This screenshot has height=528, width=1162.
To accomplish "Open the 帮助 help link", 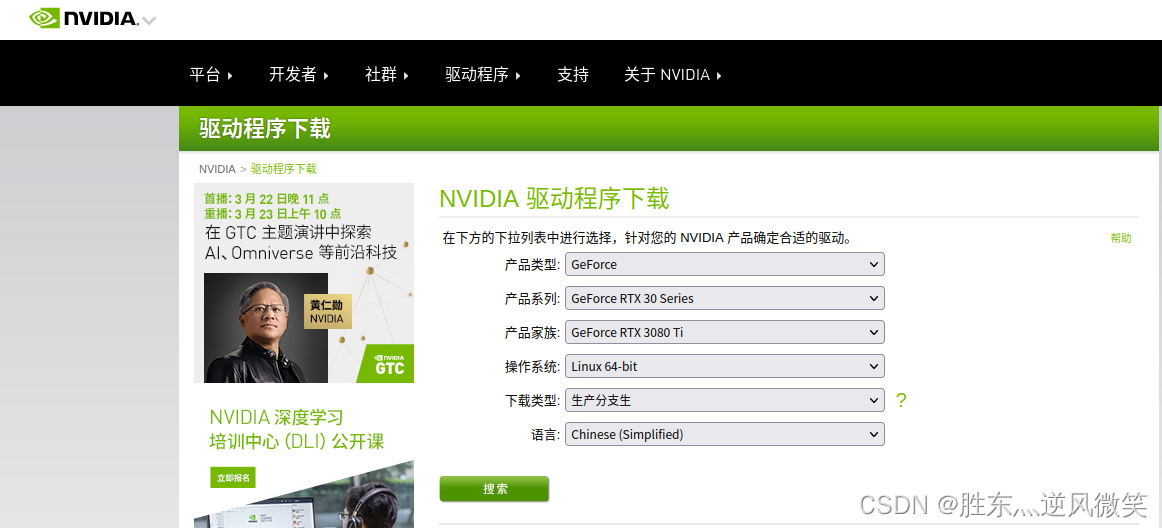I will 1120,238.
